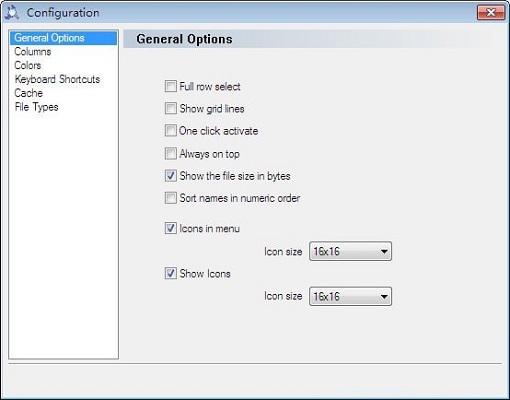Toggle Always on top checkbox
The width and height of the screenshot is (510, 400).
click(171, 154)
